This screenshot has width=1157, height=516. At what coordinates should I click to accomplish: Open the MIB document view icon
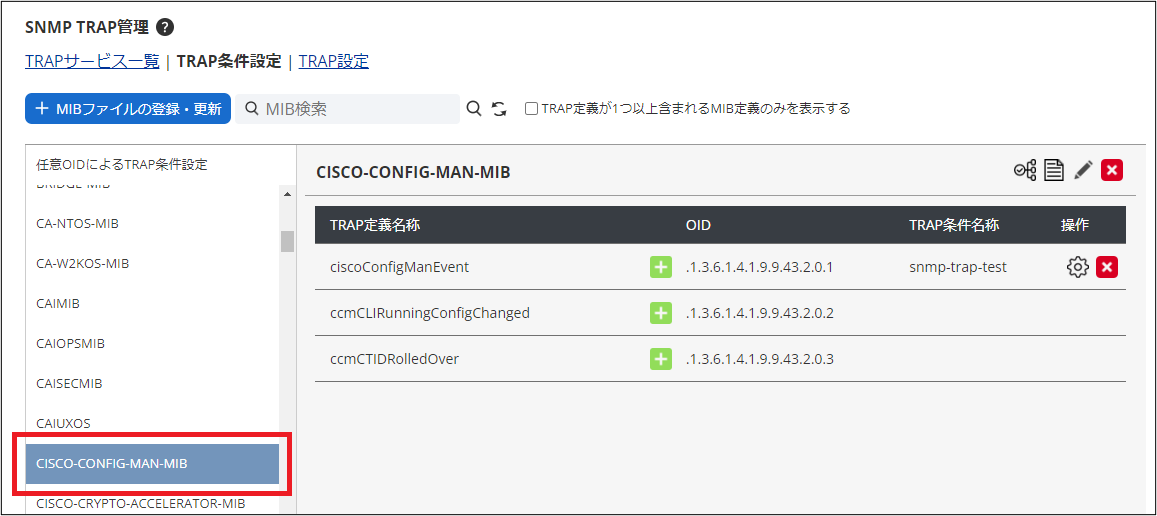point(1053,171)
